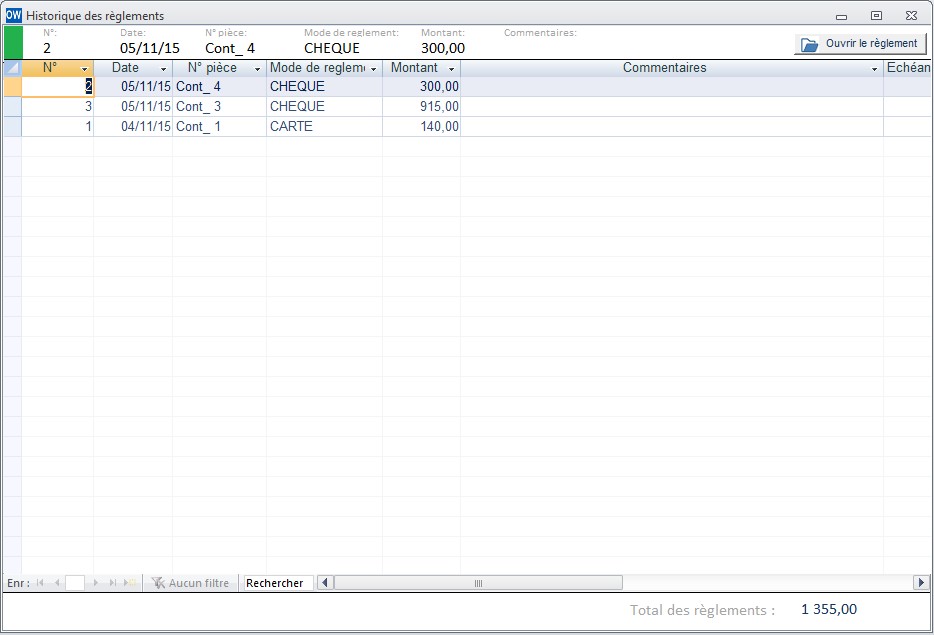Click the amount 300,00 in the grid
This screenshot has height=635, width=934.
pyautogui.click(x=422, y=86)
